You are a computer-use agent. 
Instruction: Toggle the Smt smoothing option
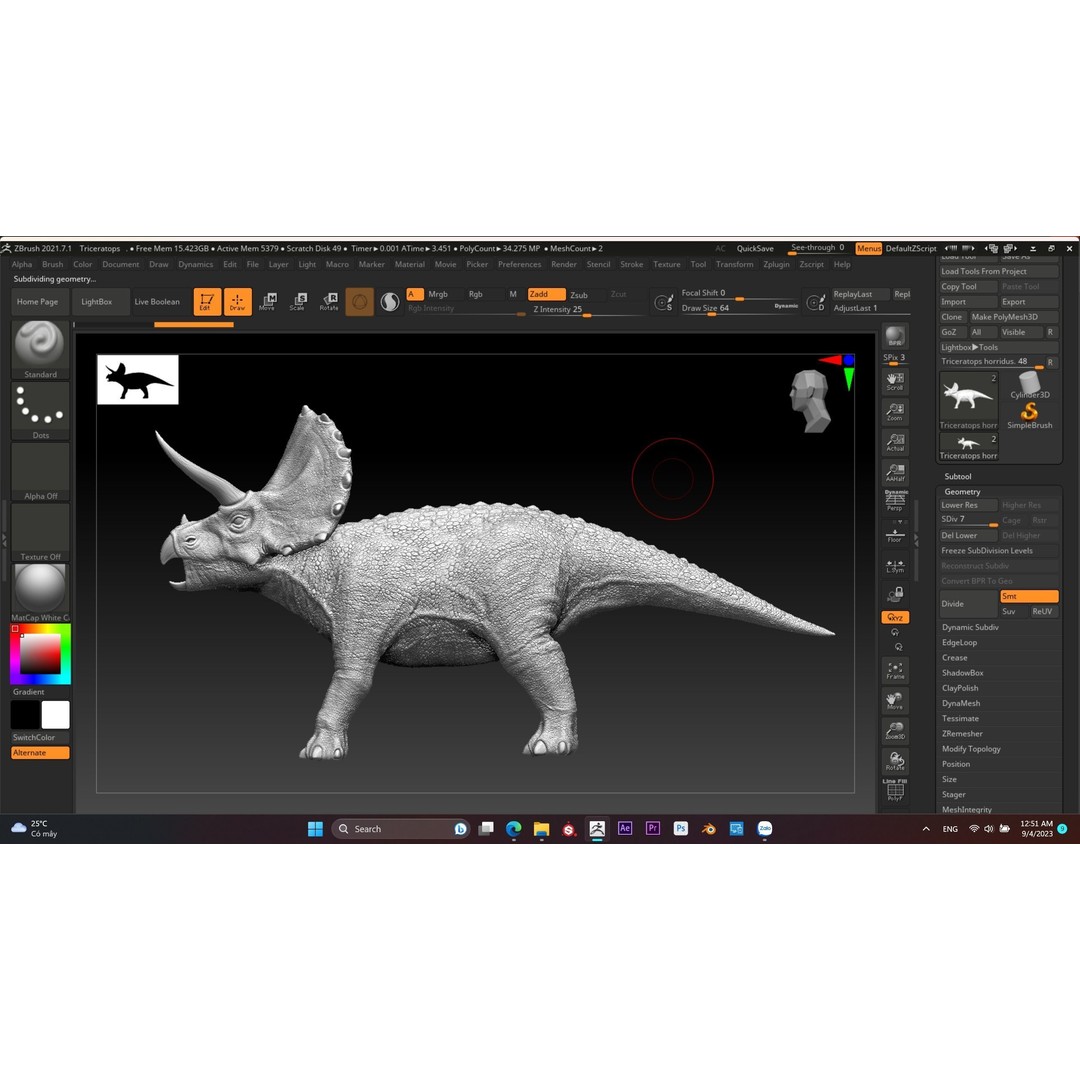tap(1028, 596)
